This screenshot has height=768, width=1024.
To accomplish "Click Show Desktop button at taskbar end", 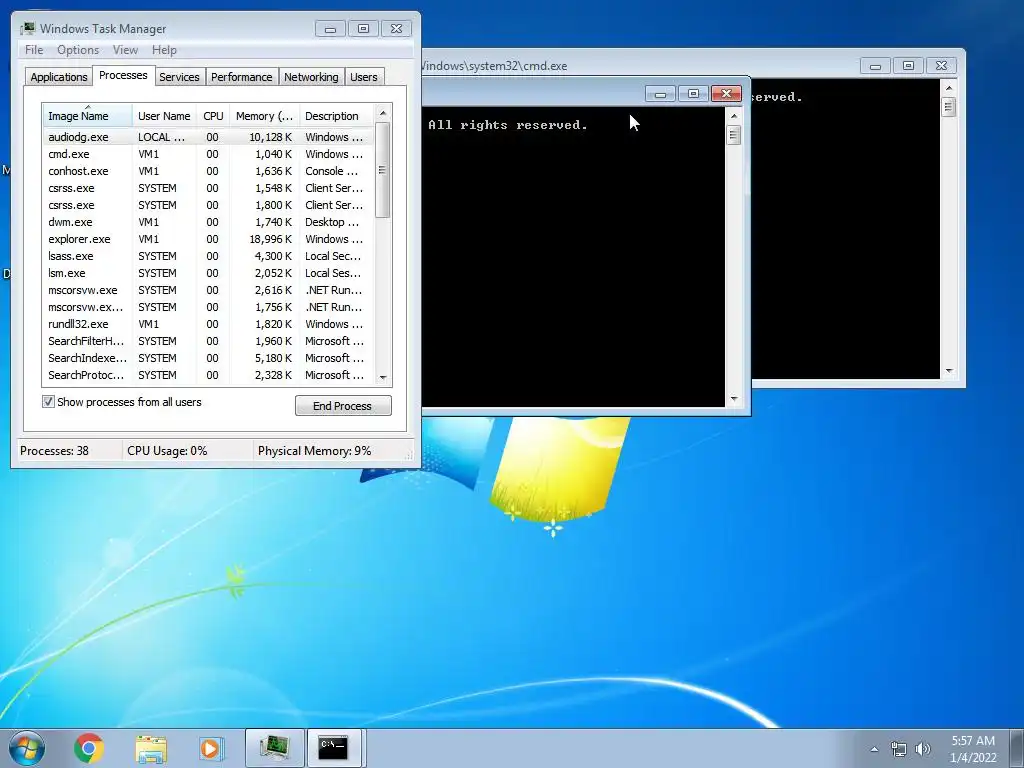I will (x=1017, y=748).
